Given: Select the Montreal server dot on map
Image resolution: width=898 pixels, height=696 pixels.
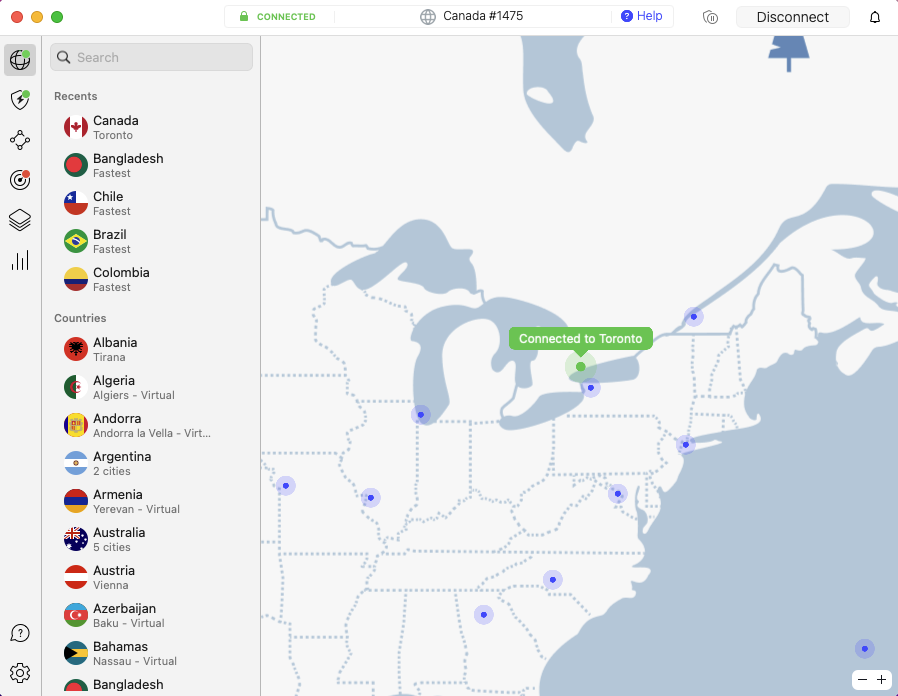Looking at the screenshot, I should click(x=694, y=317).
